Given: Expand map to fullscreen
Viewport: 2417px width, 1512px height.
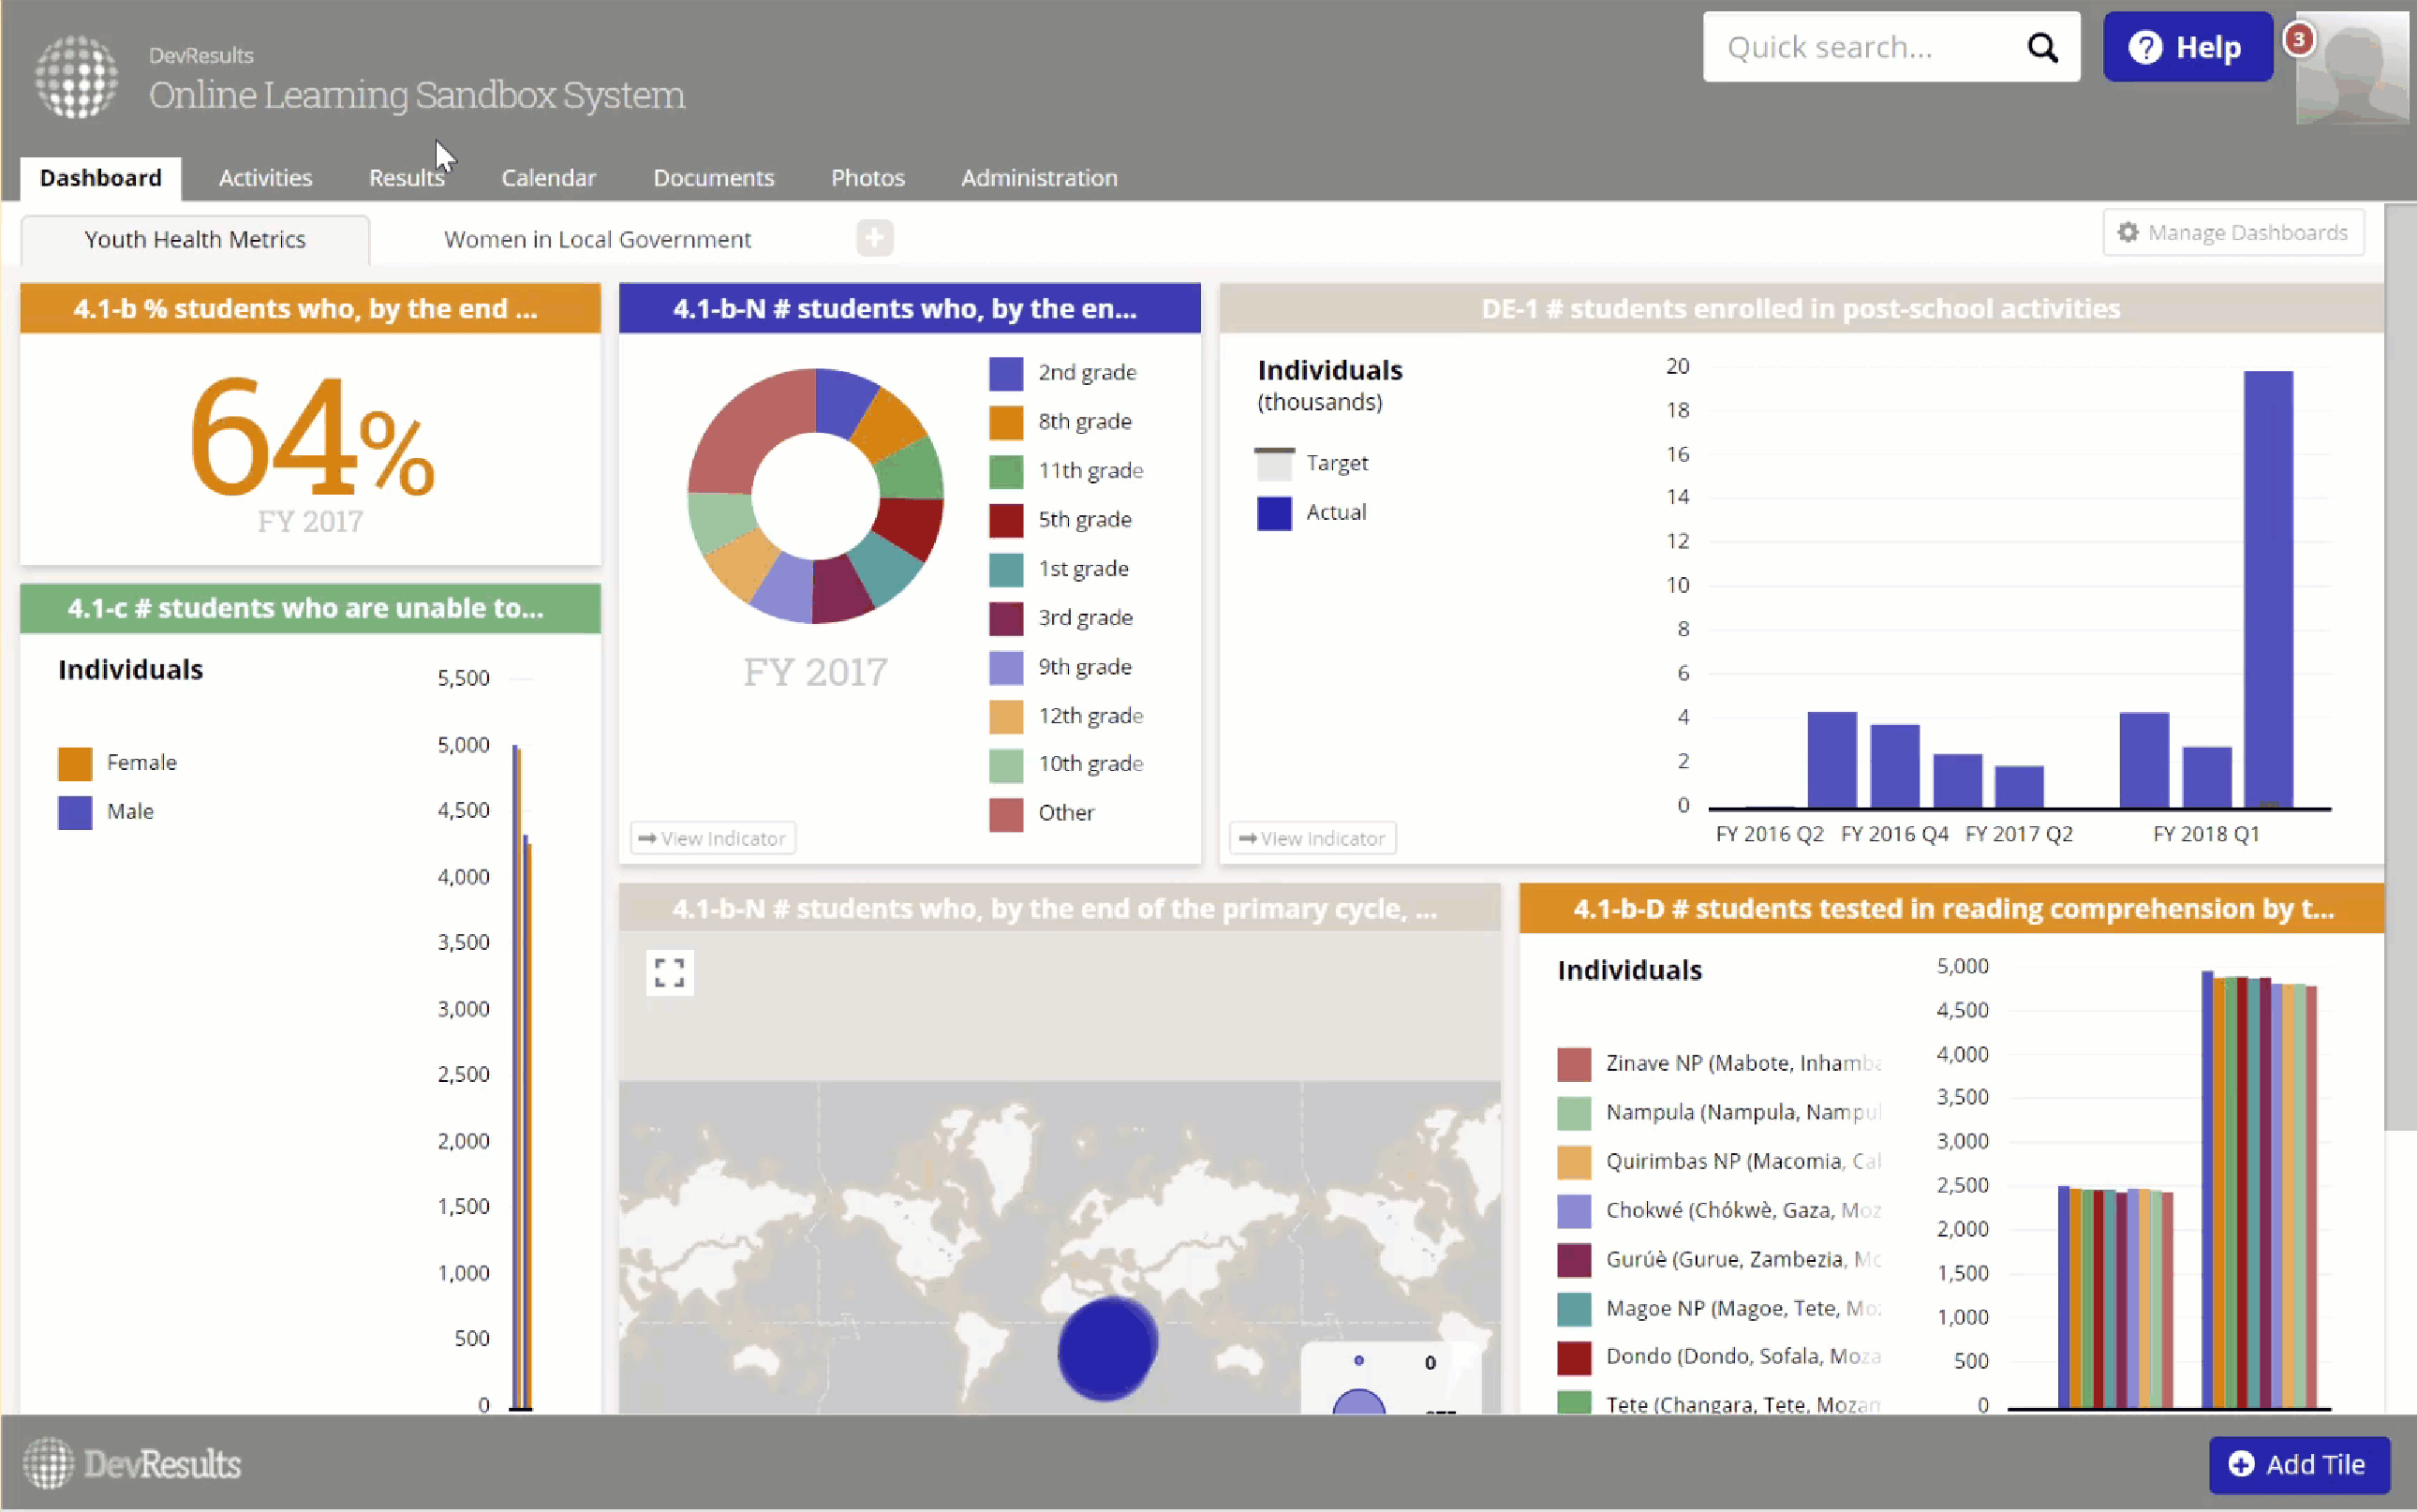Looking at the screenshot, I should point(669,972).
